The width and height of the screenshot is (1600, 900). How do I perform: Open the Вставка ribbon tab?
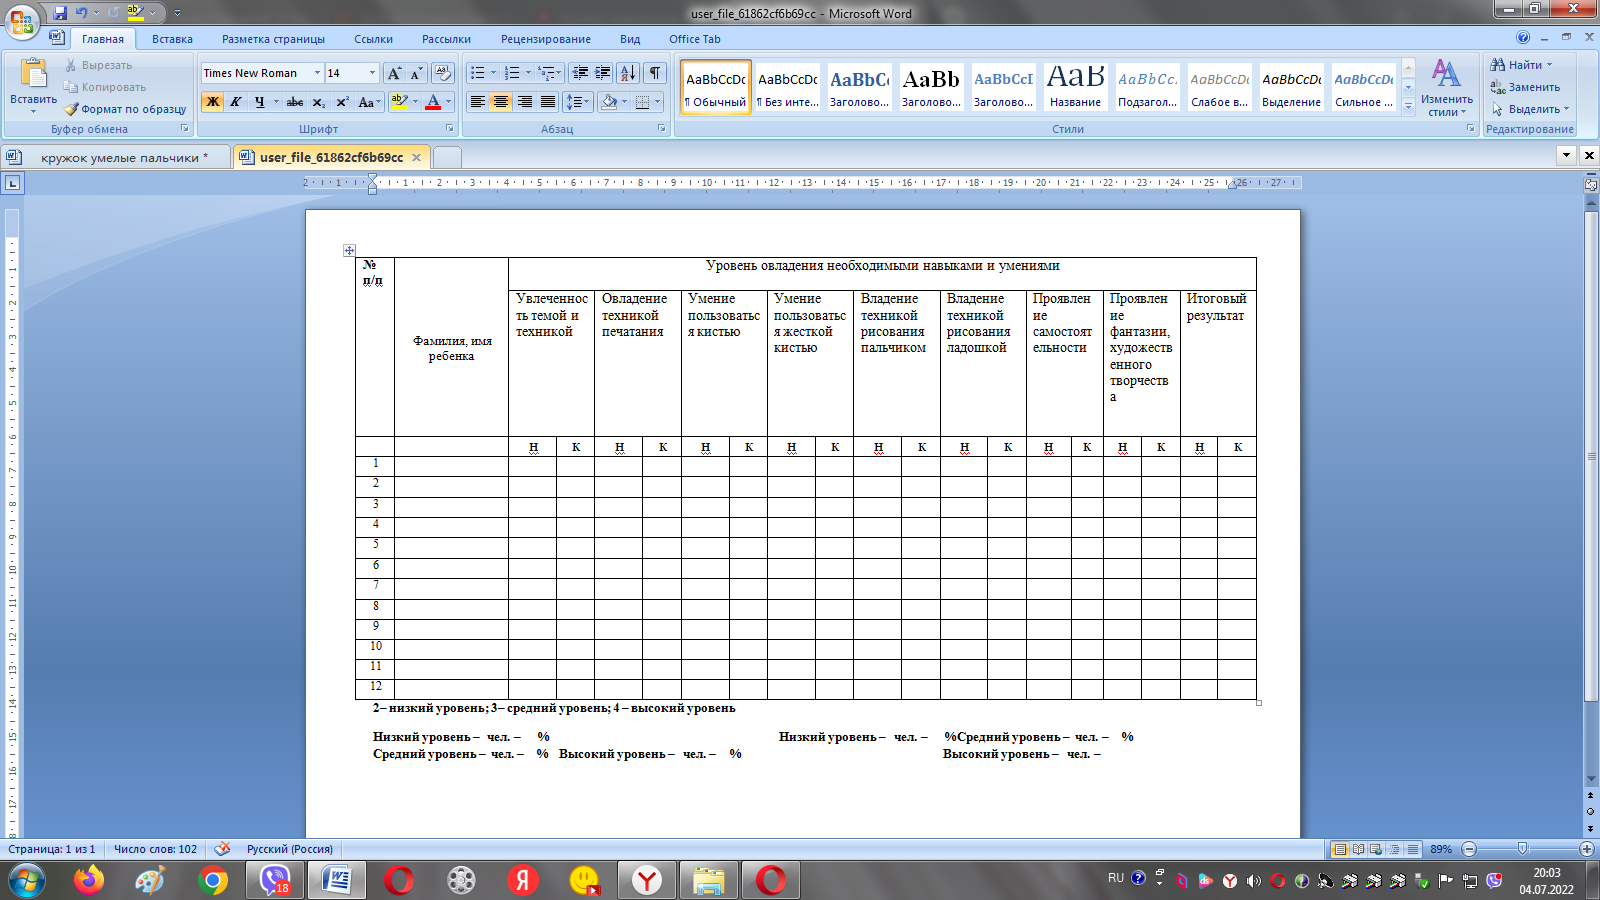[x=172, y=39]
